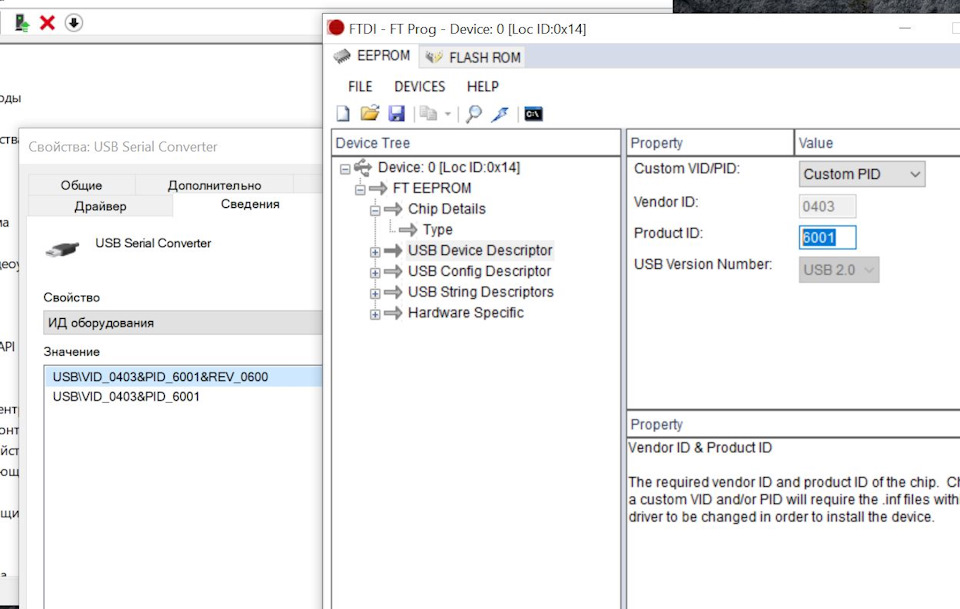This screenshot has width=960, height=609.
Task: Click the Vendor ID field showing 0403
Action: point(827,206)
